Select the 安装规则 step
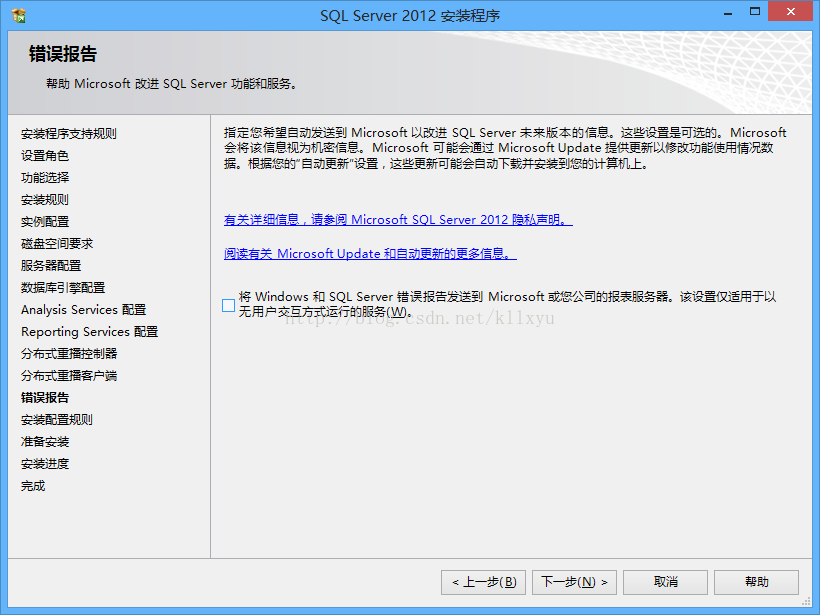 (44, 200)
